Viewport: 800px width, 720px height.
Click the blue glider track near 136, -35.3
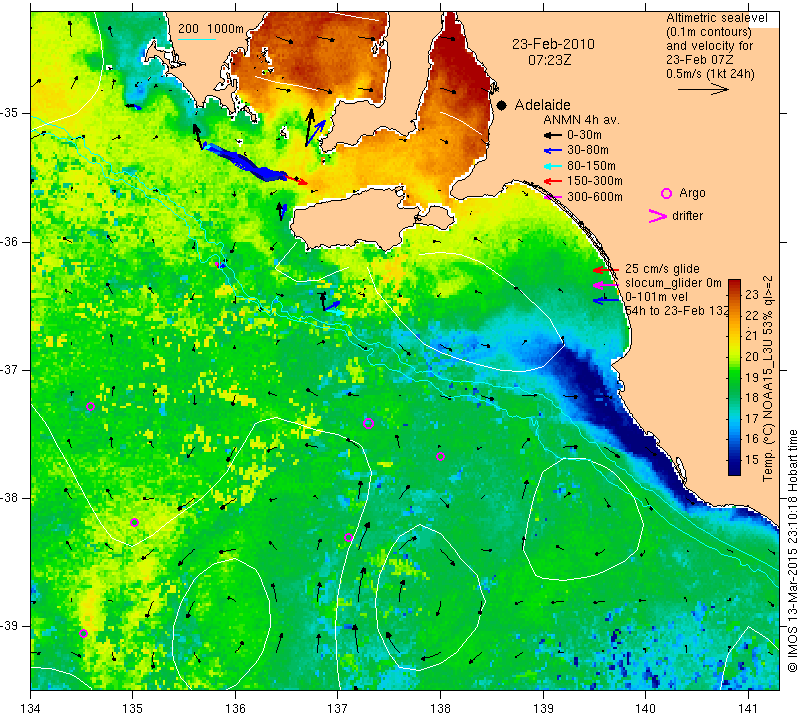pos(244,162)
